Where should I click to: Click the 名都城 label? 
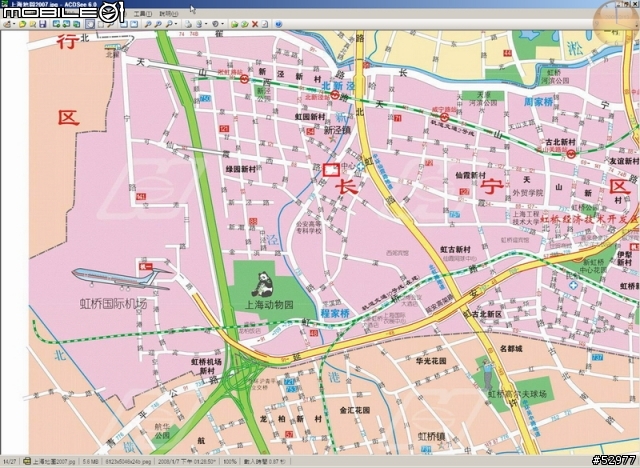pyautogui.click(x=511, y=348)
